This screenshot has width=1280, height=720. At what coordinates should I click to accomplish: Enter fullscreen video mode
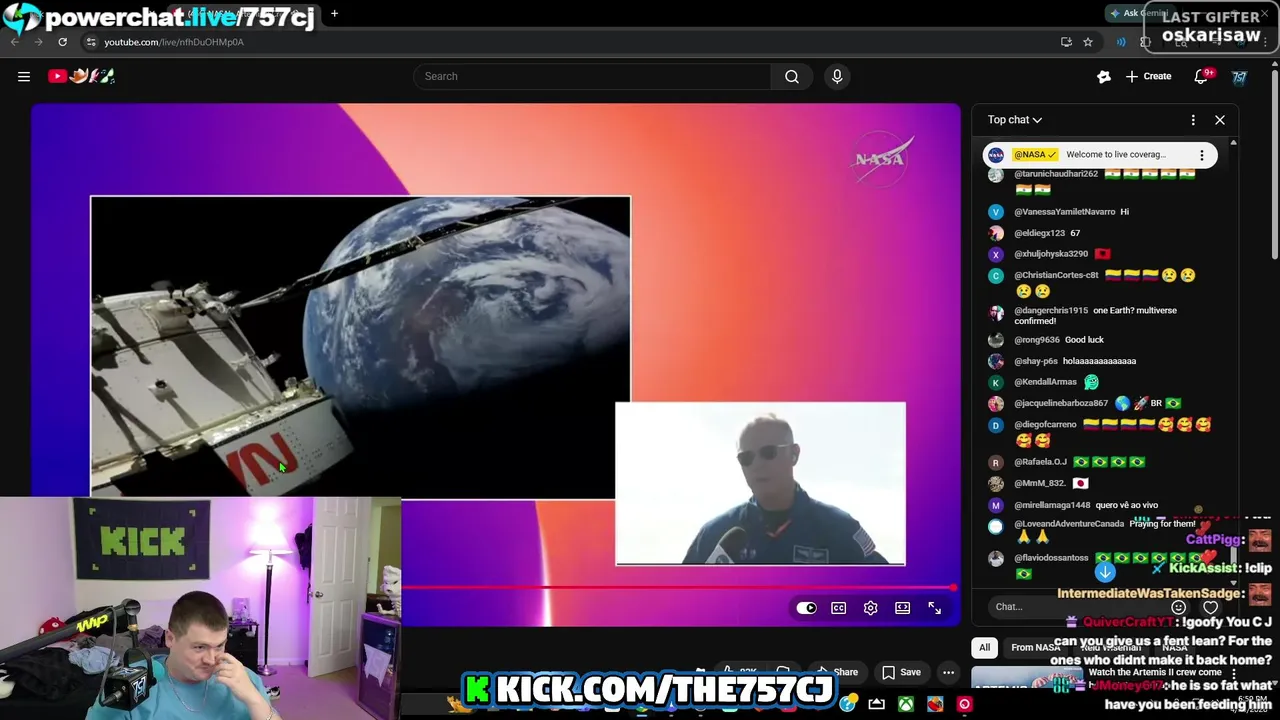click(934, 608)
